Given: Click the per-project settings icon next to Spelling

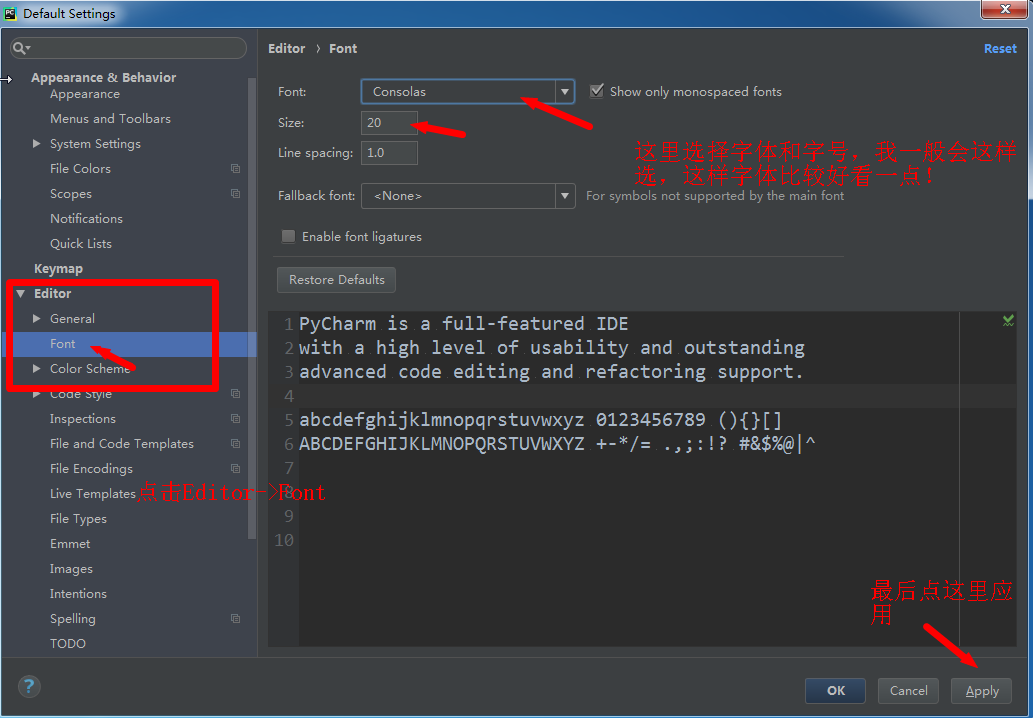Looking at the screenshot, I should 236,619.
